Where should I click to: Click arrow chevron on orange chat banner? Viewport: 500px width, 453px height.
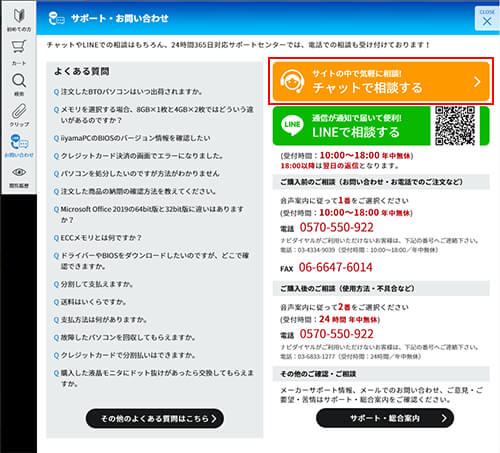477,82
